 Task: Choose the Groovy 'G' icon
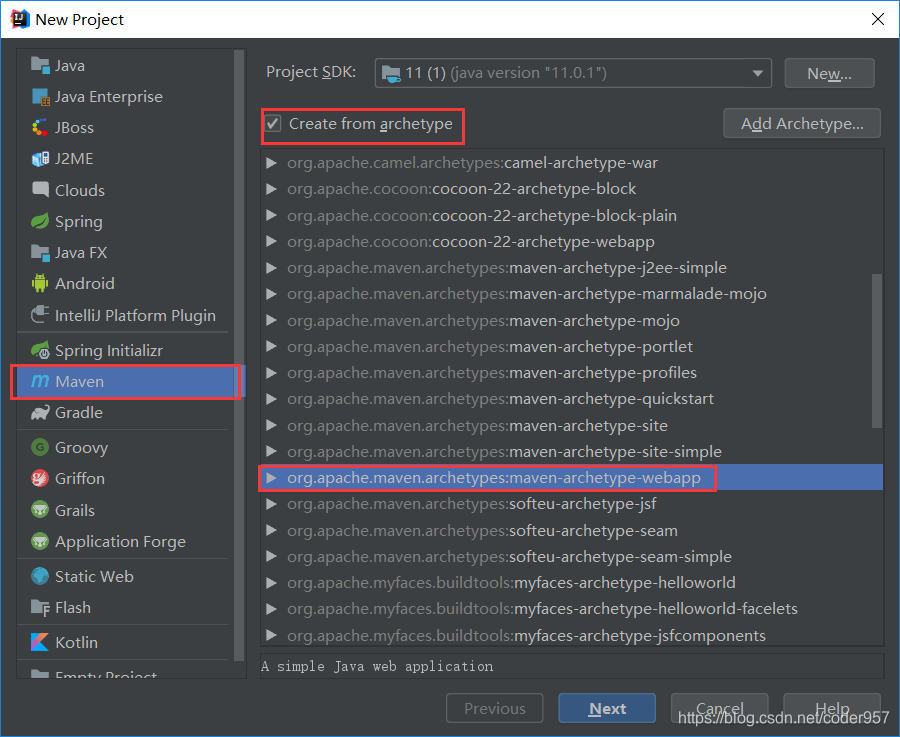(x=40, y=447)
